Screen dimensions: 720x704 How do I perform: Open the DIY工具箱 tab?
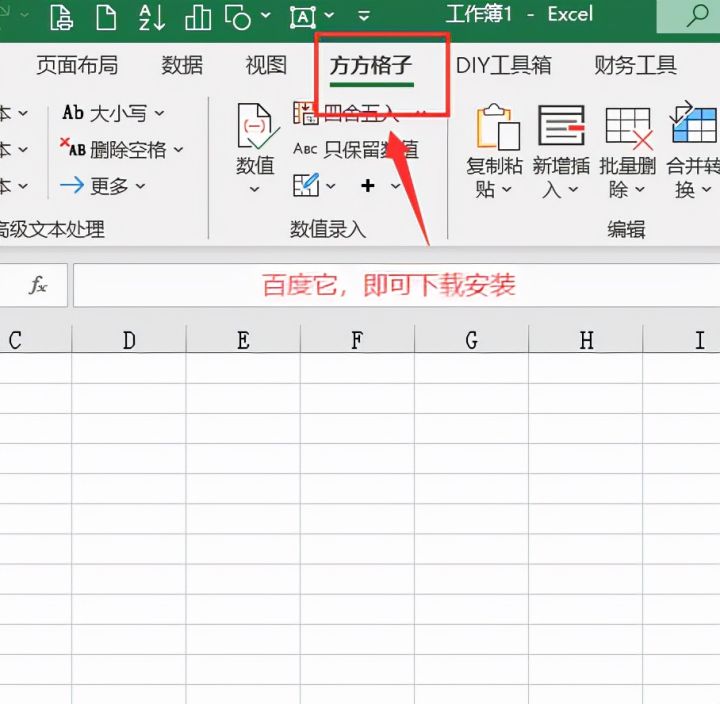point(503,65)
